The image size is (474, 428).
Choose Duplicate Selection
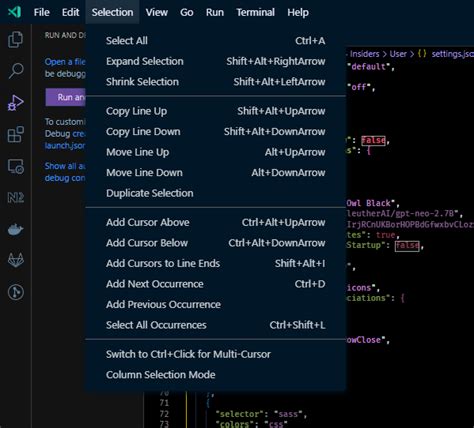tap(216, 193)
